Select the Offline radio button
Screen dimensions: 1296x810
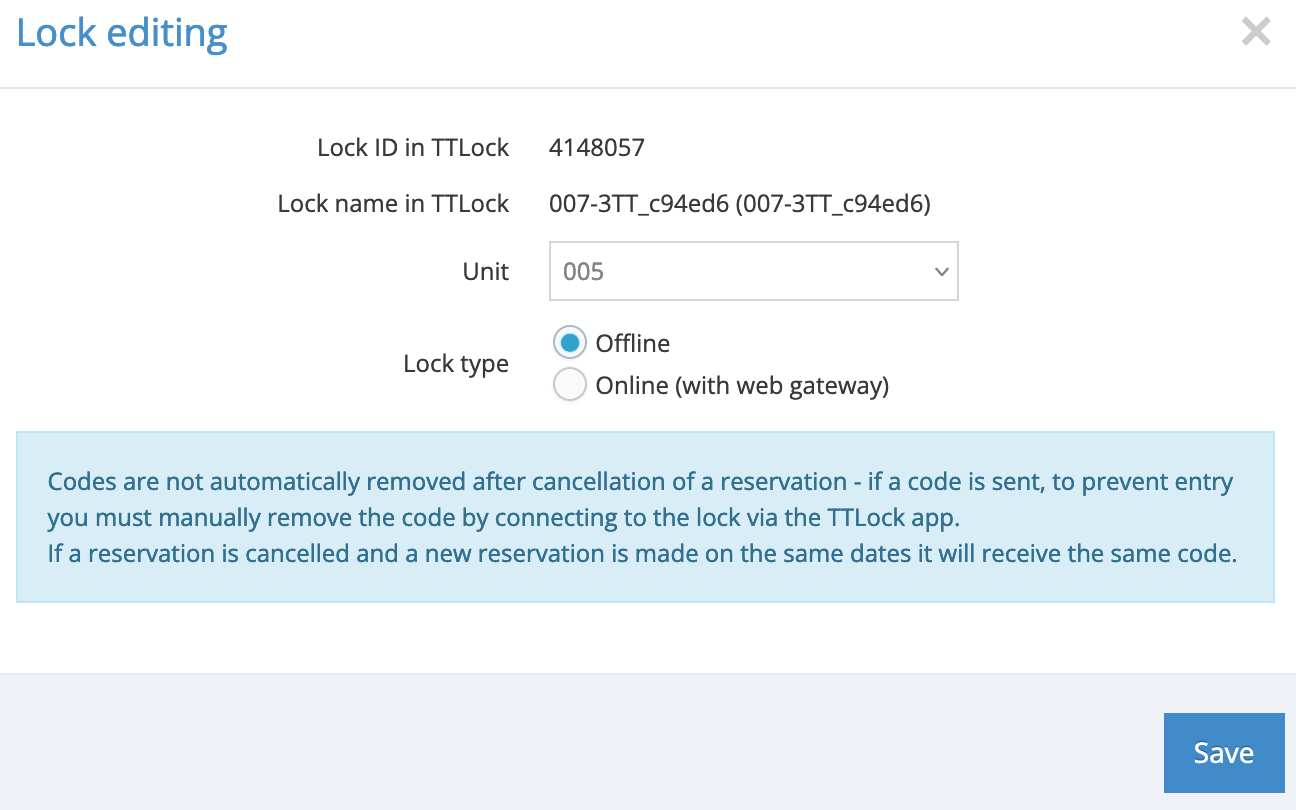coord(569,343)
